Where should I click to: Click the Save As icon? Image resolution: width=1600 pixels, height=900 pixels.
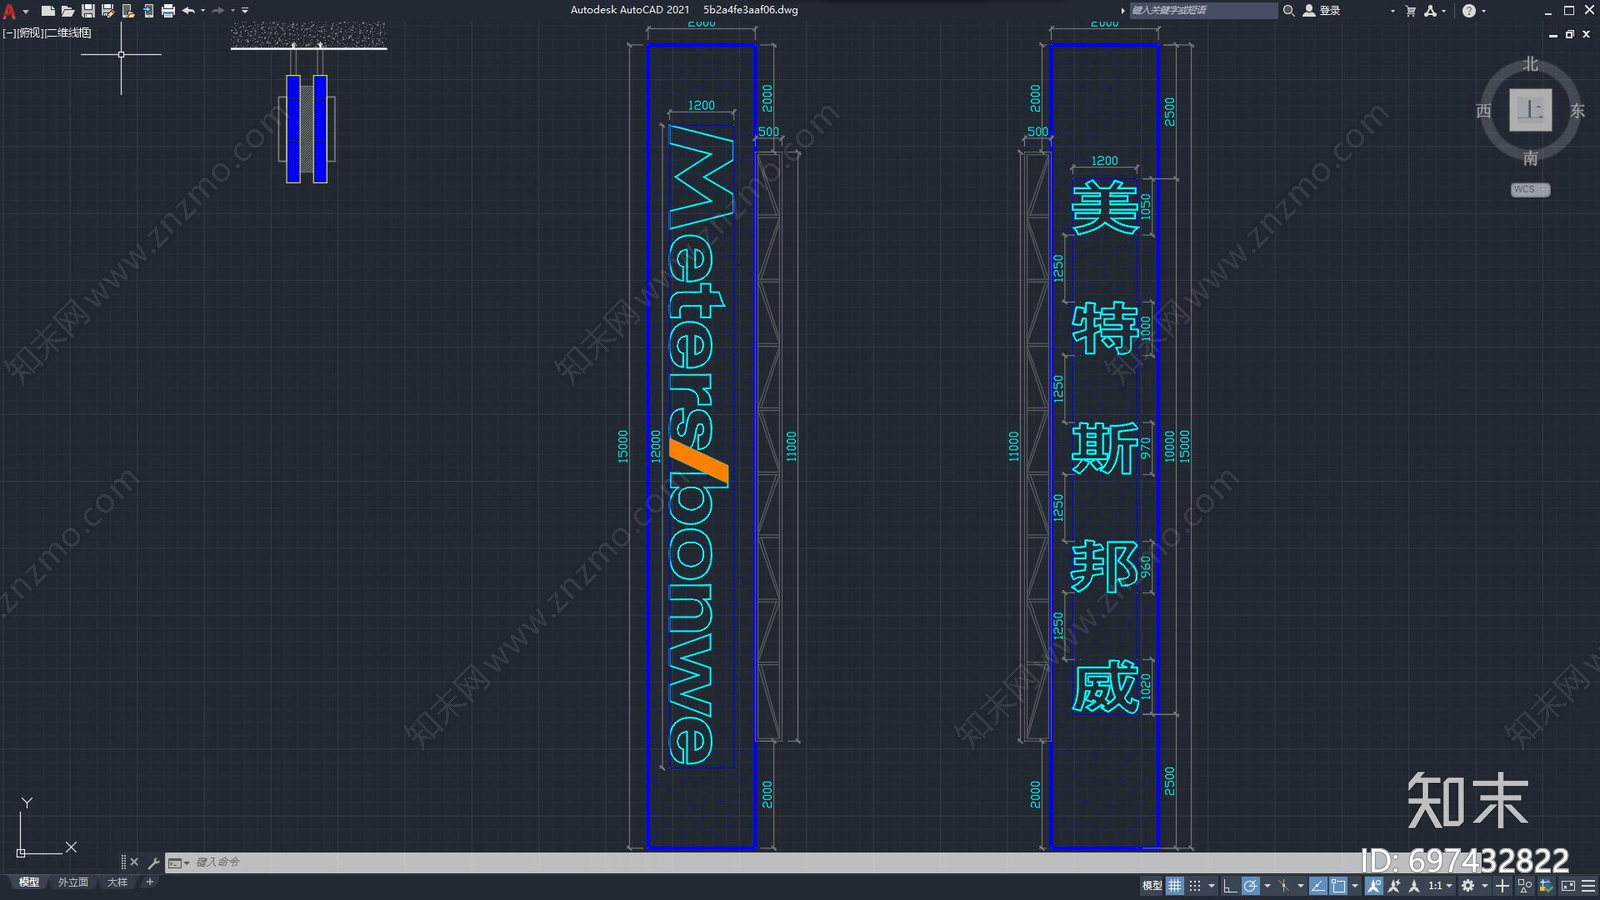pos(107,11)
